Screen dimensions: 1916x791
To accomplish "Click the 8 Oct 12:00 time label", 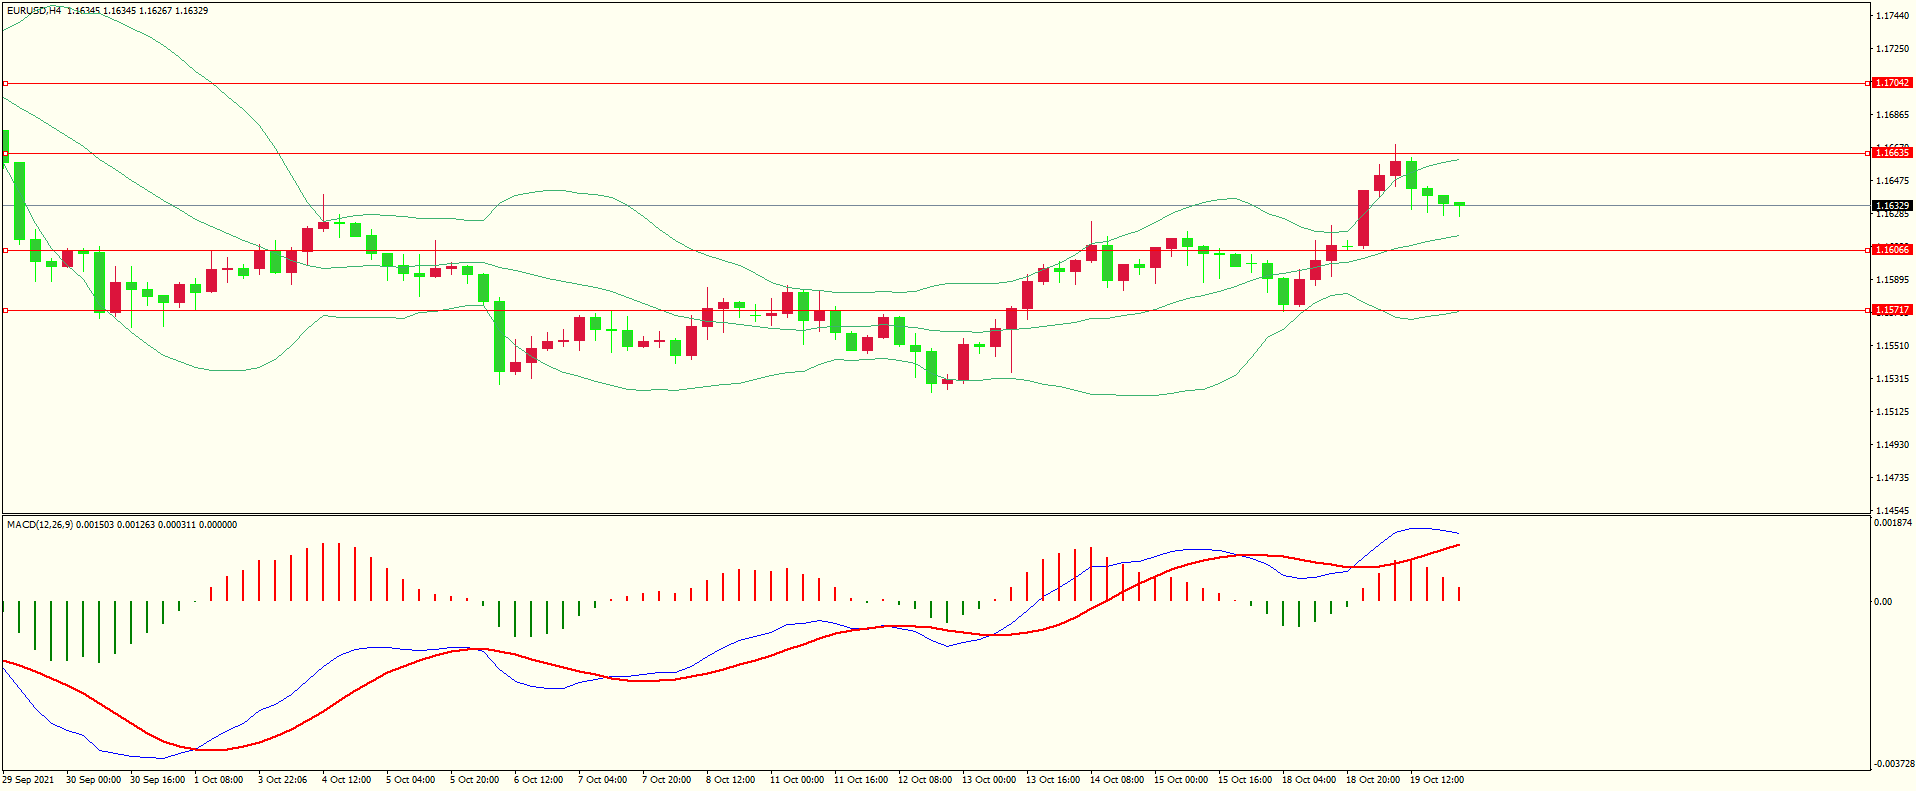I will tap(730, 780).
